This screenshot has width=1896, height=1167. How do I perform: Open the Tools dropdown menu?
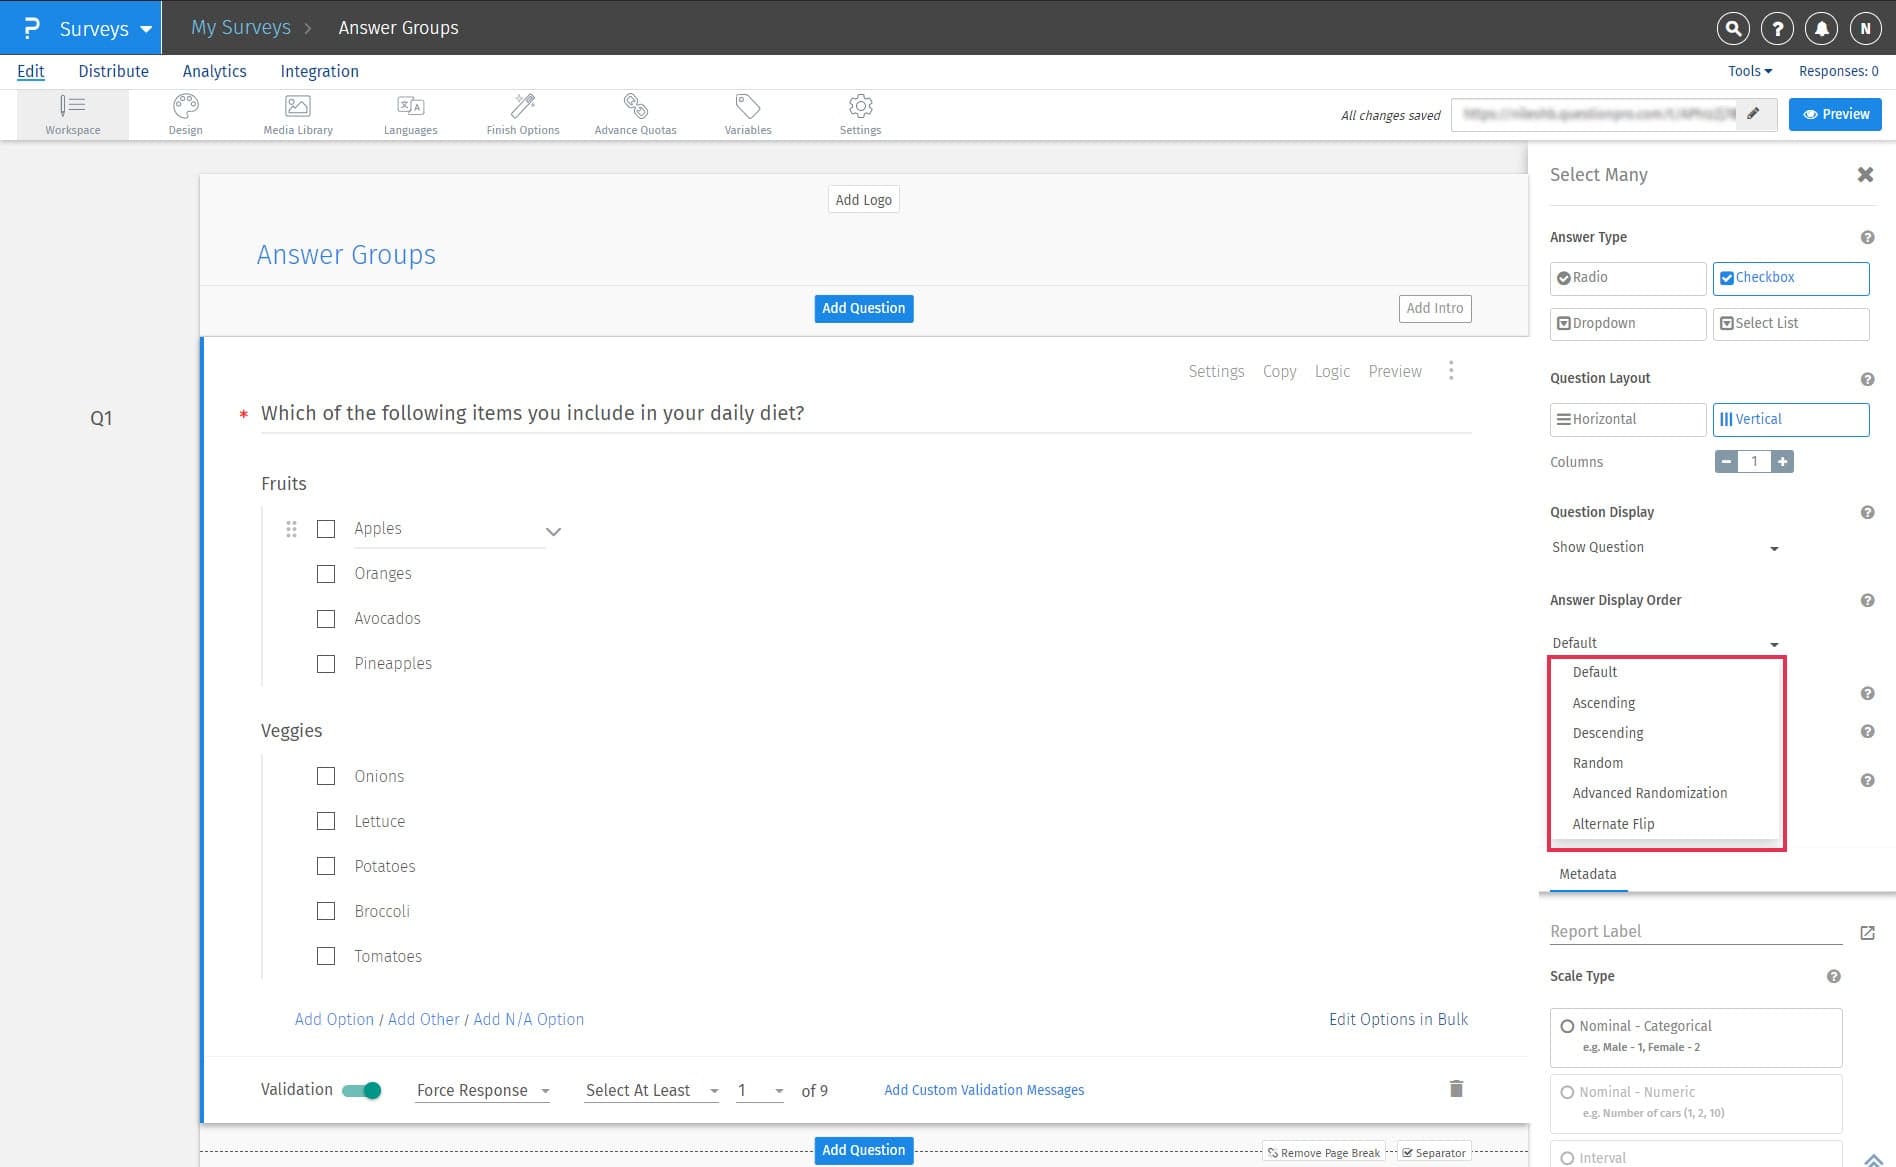(x=1750, y=71)
